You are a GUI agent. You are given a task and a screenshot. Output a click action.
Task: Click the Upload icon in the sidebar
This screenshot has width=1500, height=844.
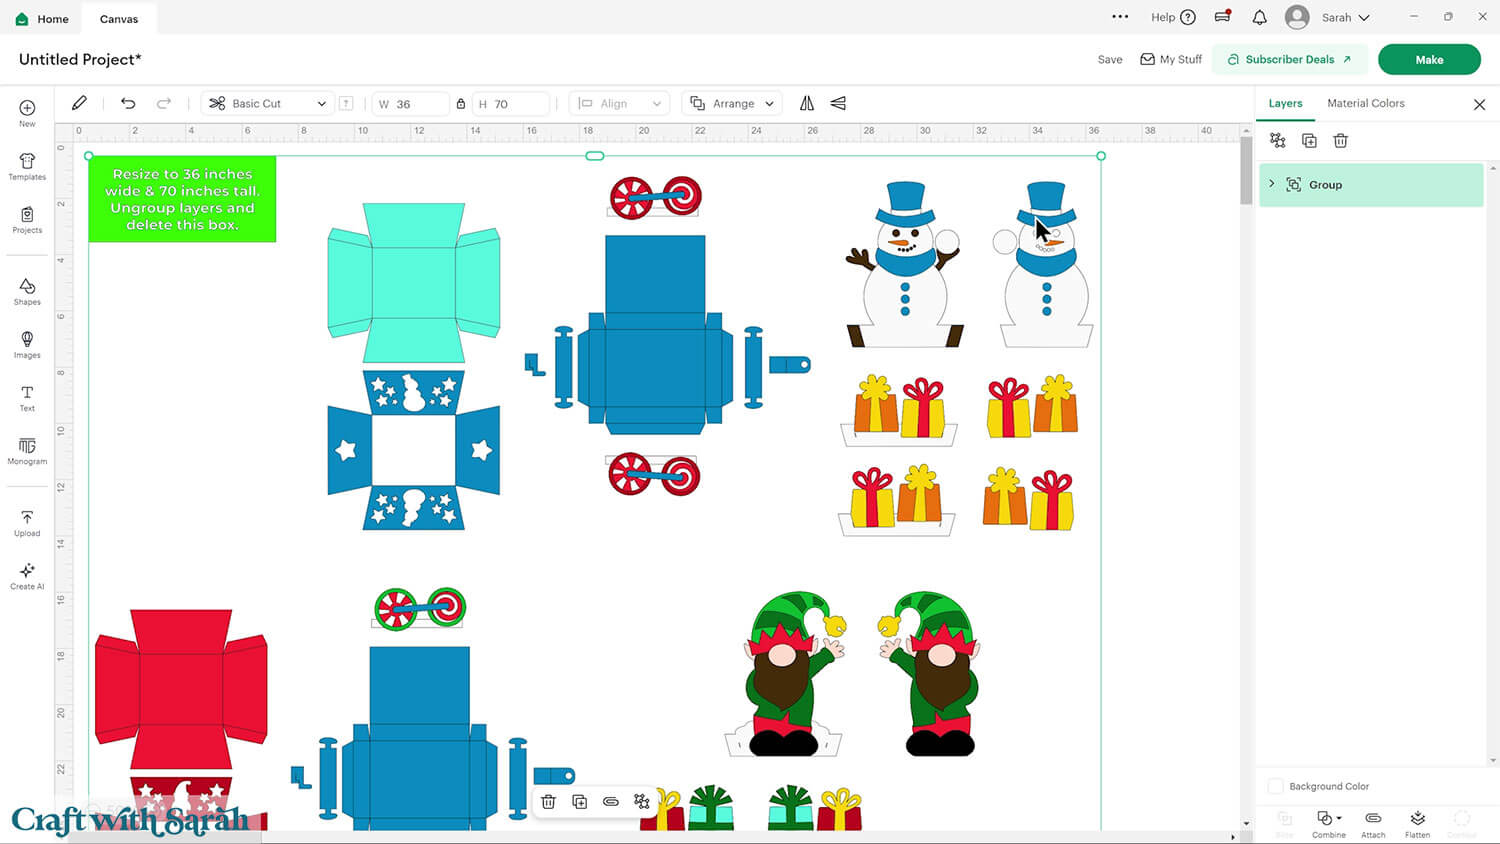[x=27, y=522]
